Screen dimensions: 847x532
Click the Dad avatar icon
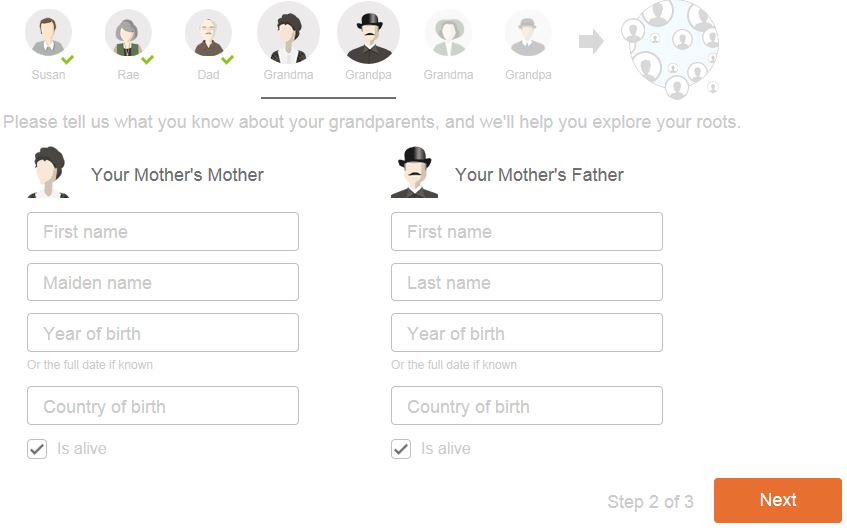click(x=208, y=34)
